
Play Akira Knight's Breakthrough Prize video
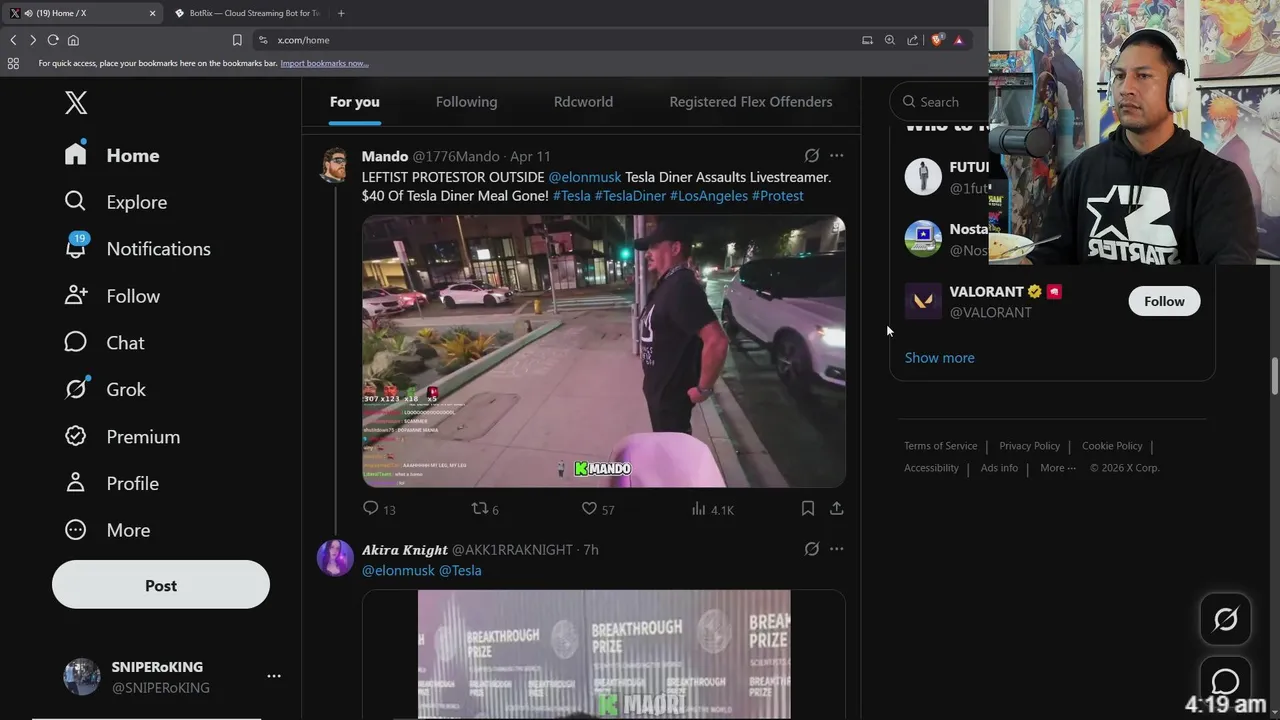click(604, 654)
